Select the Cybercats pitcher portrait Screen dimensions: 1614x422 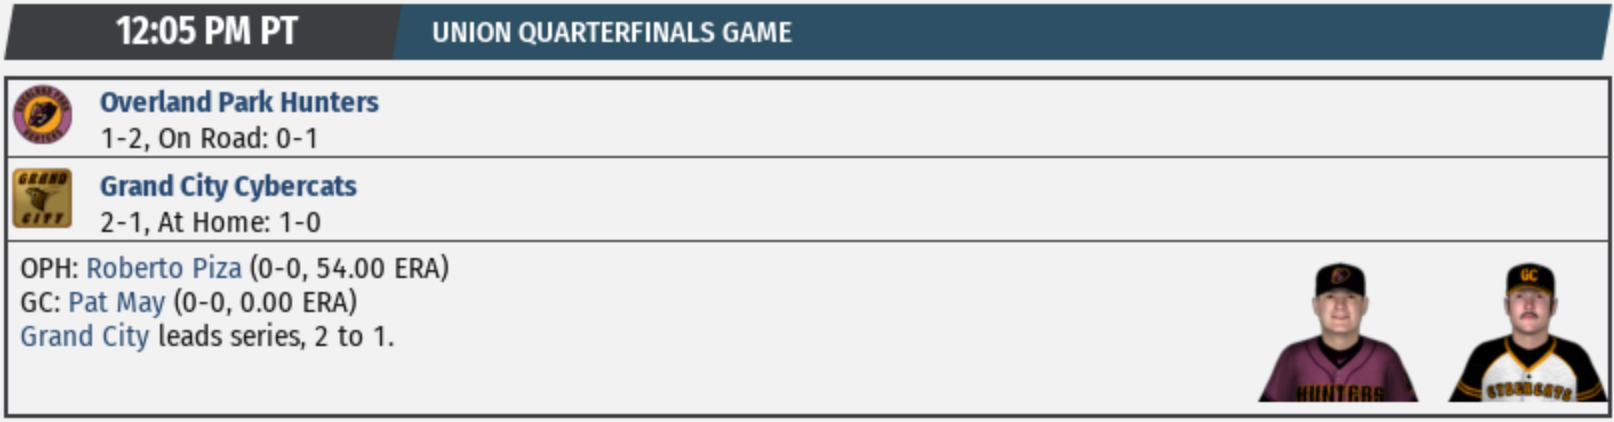point(1528,333)
